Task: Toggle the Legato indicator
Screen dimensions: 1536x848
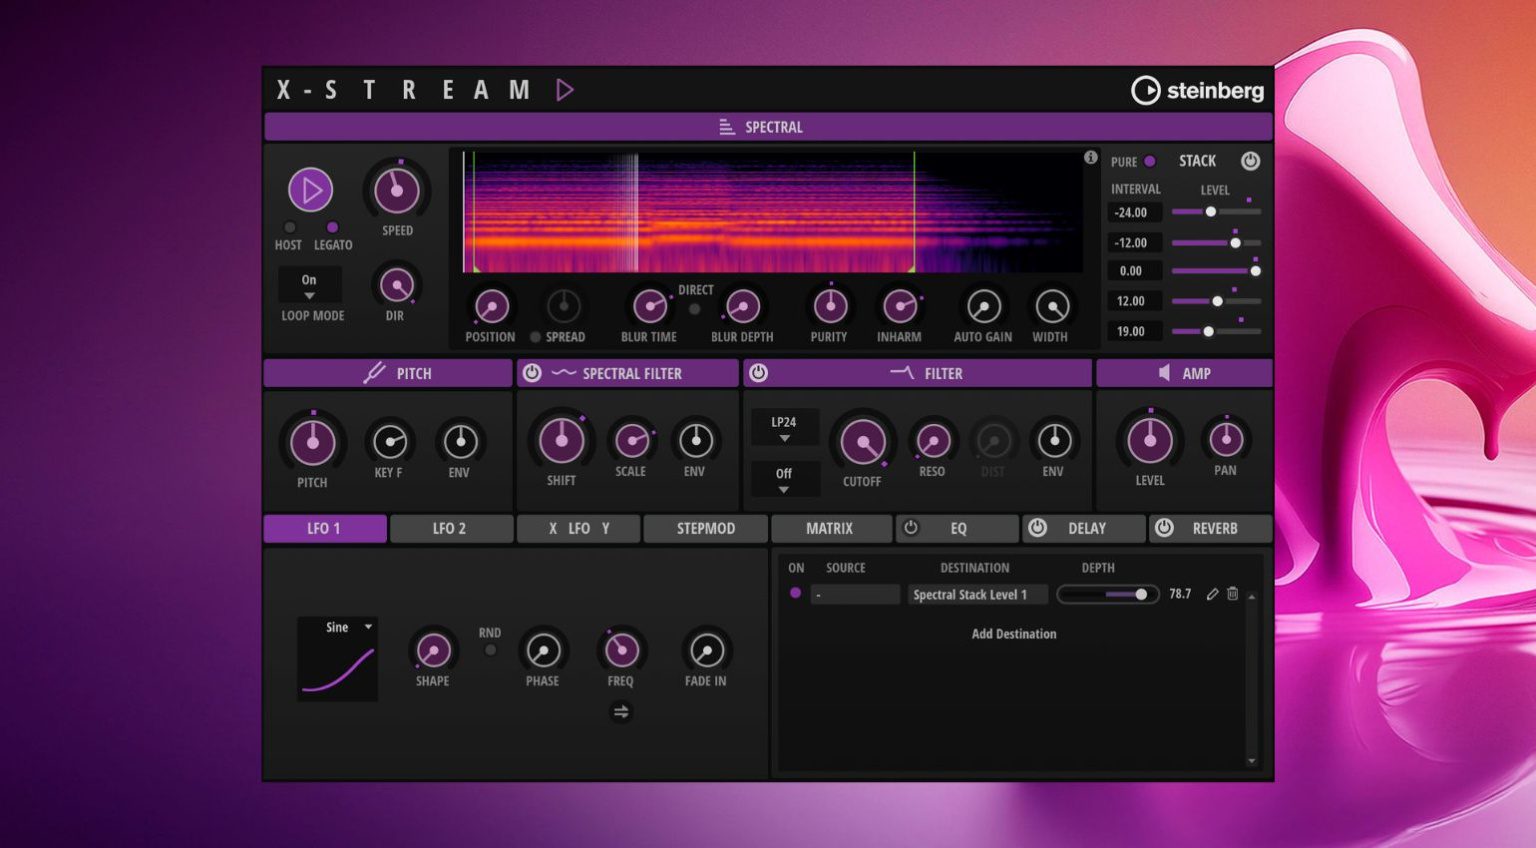Action: click(x=332, y=227)
